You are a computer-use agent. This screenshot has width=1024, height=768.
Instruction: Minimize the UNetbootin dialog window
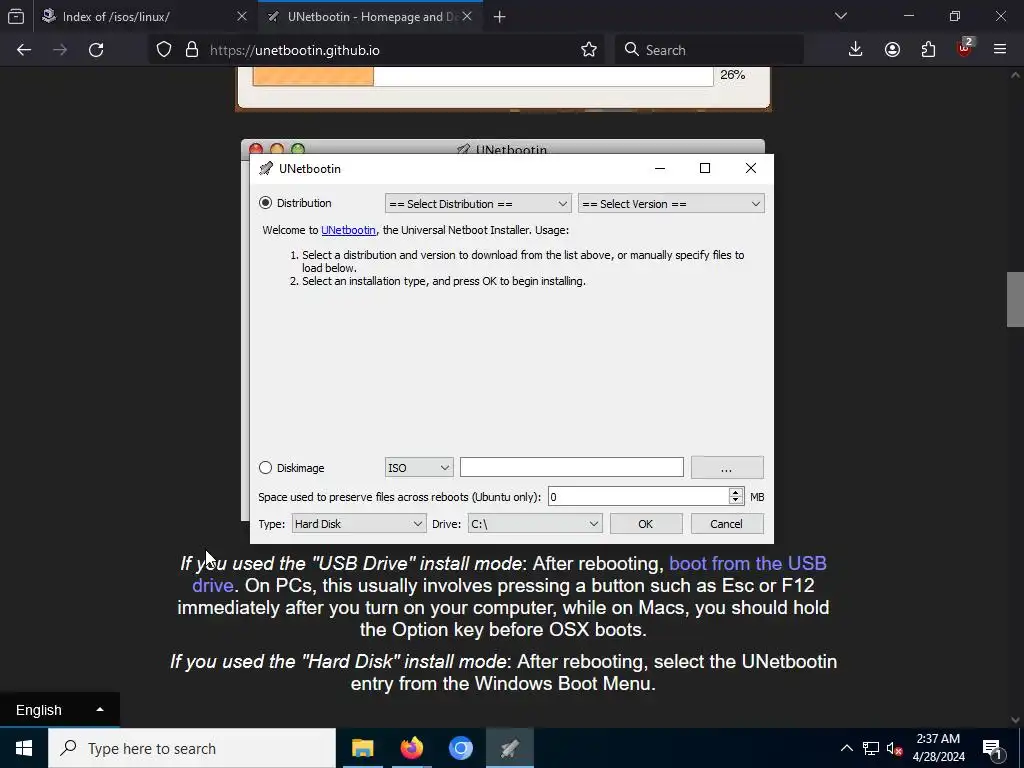(x=660, y=168)
